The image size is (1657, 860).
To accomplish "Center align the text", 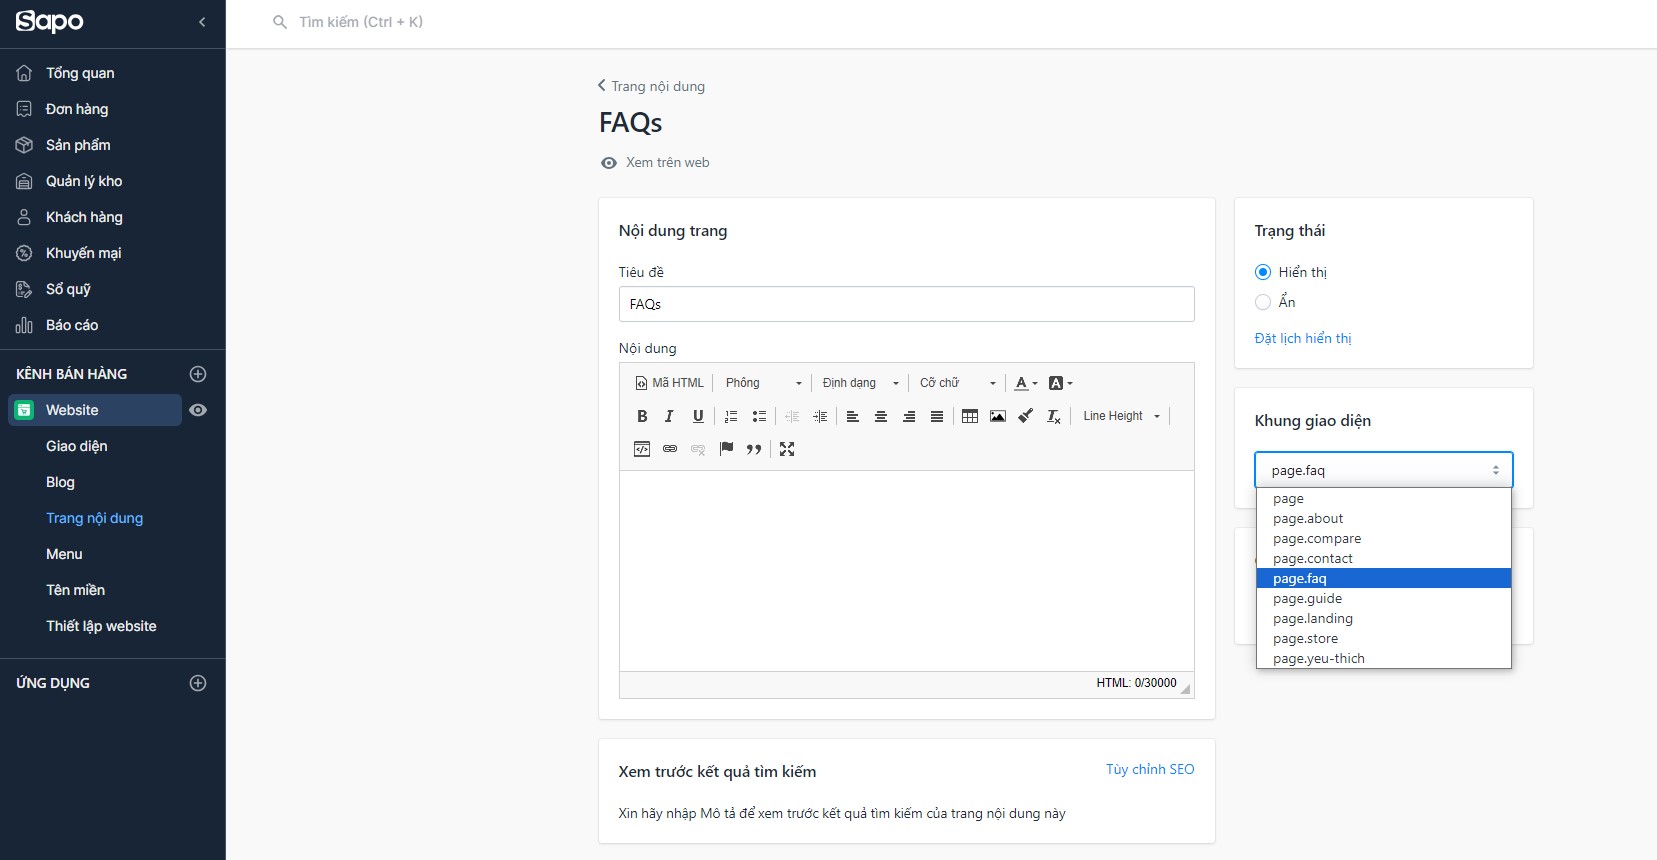I will (881, 416).
